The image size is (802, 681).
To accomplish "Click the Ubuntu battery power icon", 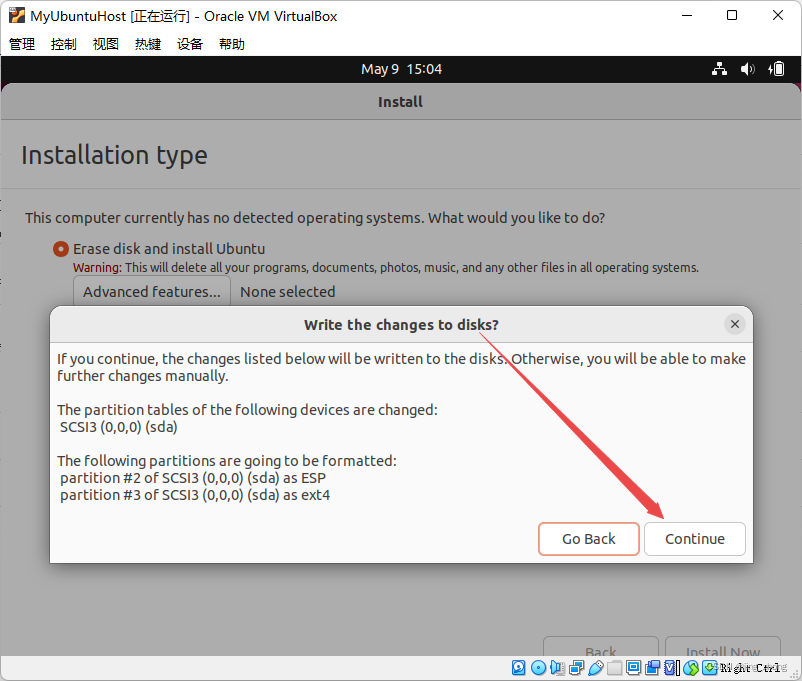I will (776, 69).
